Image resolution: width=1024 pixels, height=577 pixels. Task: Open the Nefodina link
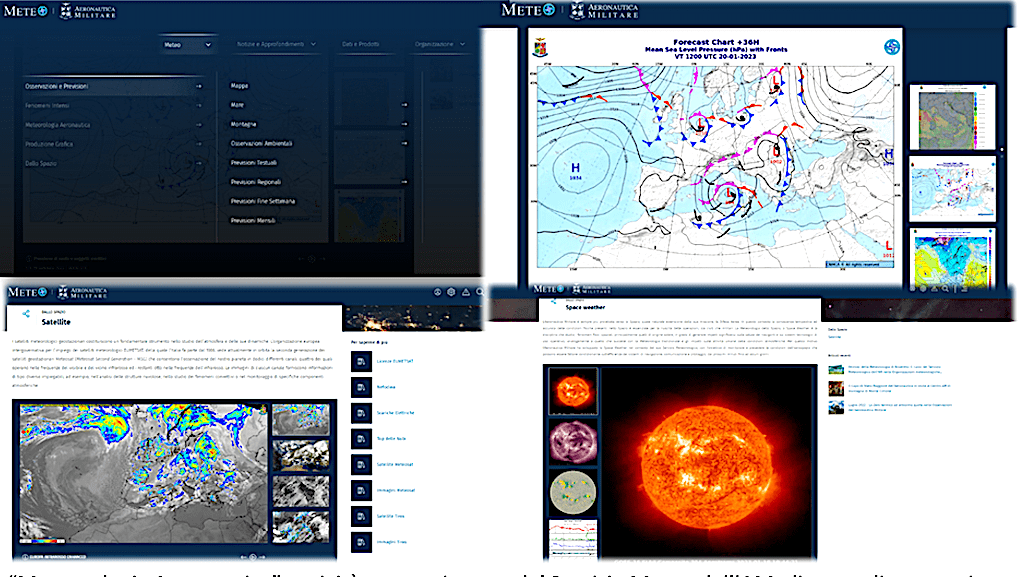click(386, 387)
